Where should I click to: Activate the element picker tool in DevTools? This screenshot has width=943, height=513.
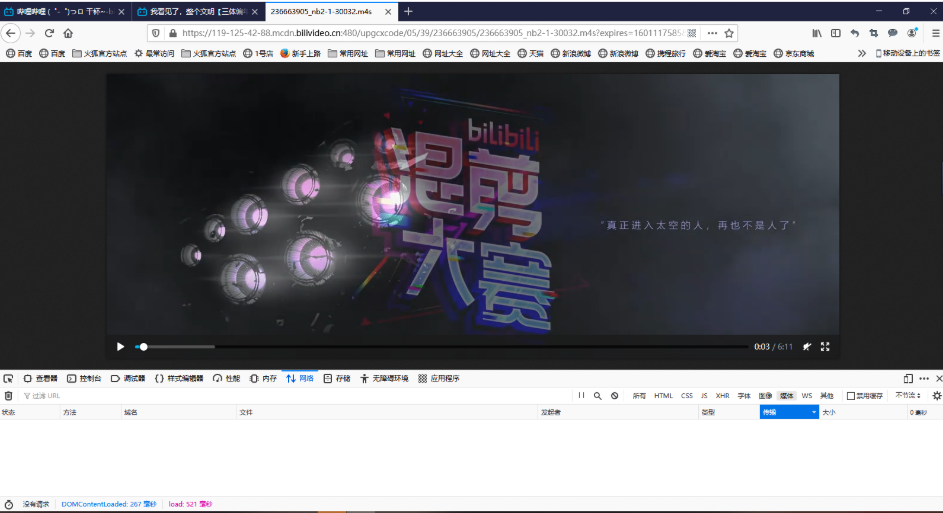tap(8, 378)
